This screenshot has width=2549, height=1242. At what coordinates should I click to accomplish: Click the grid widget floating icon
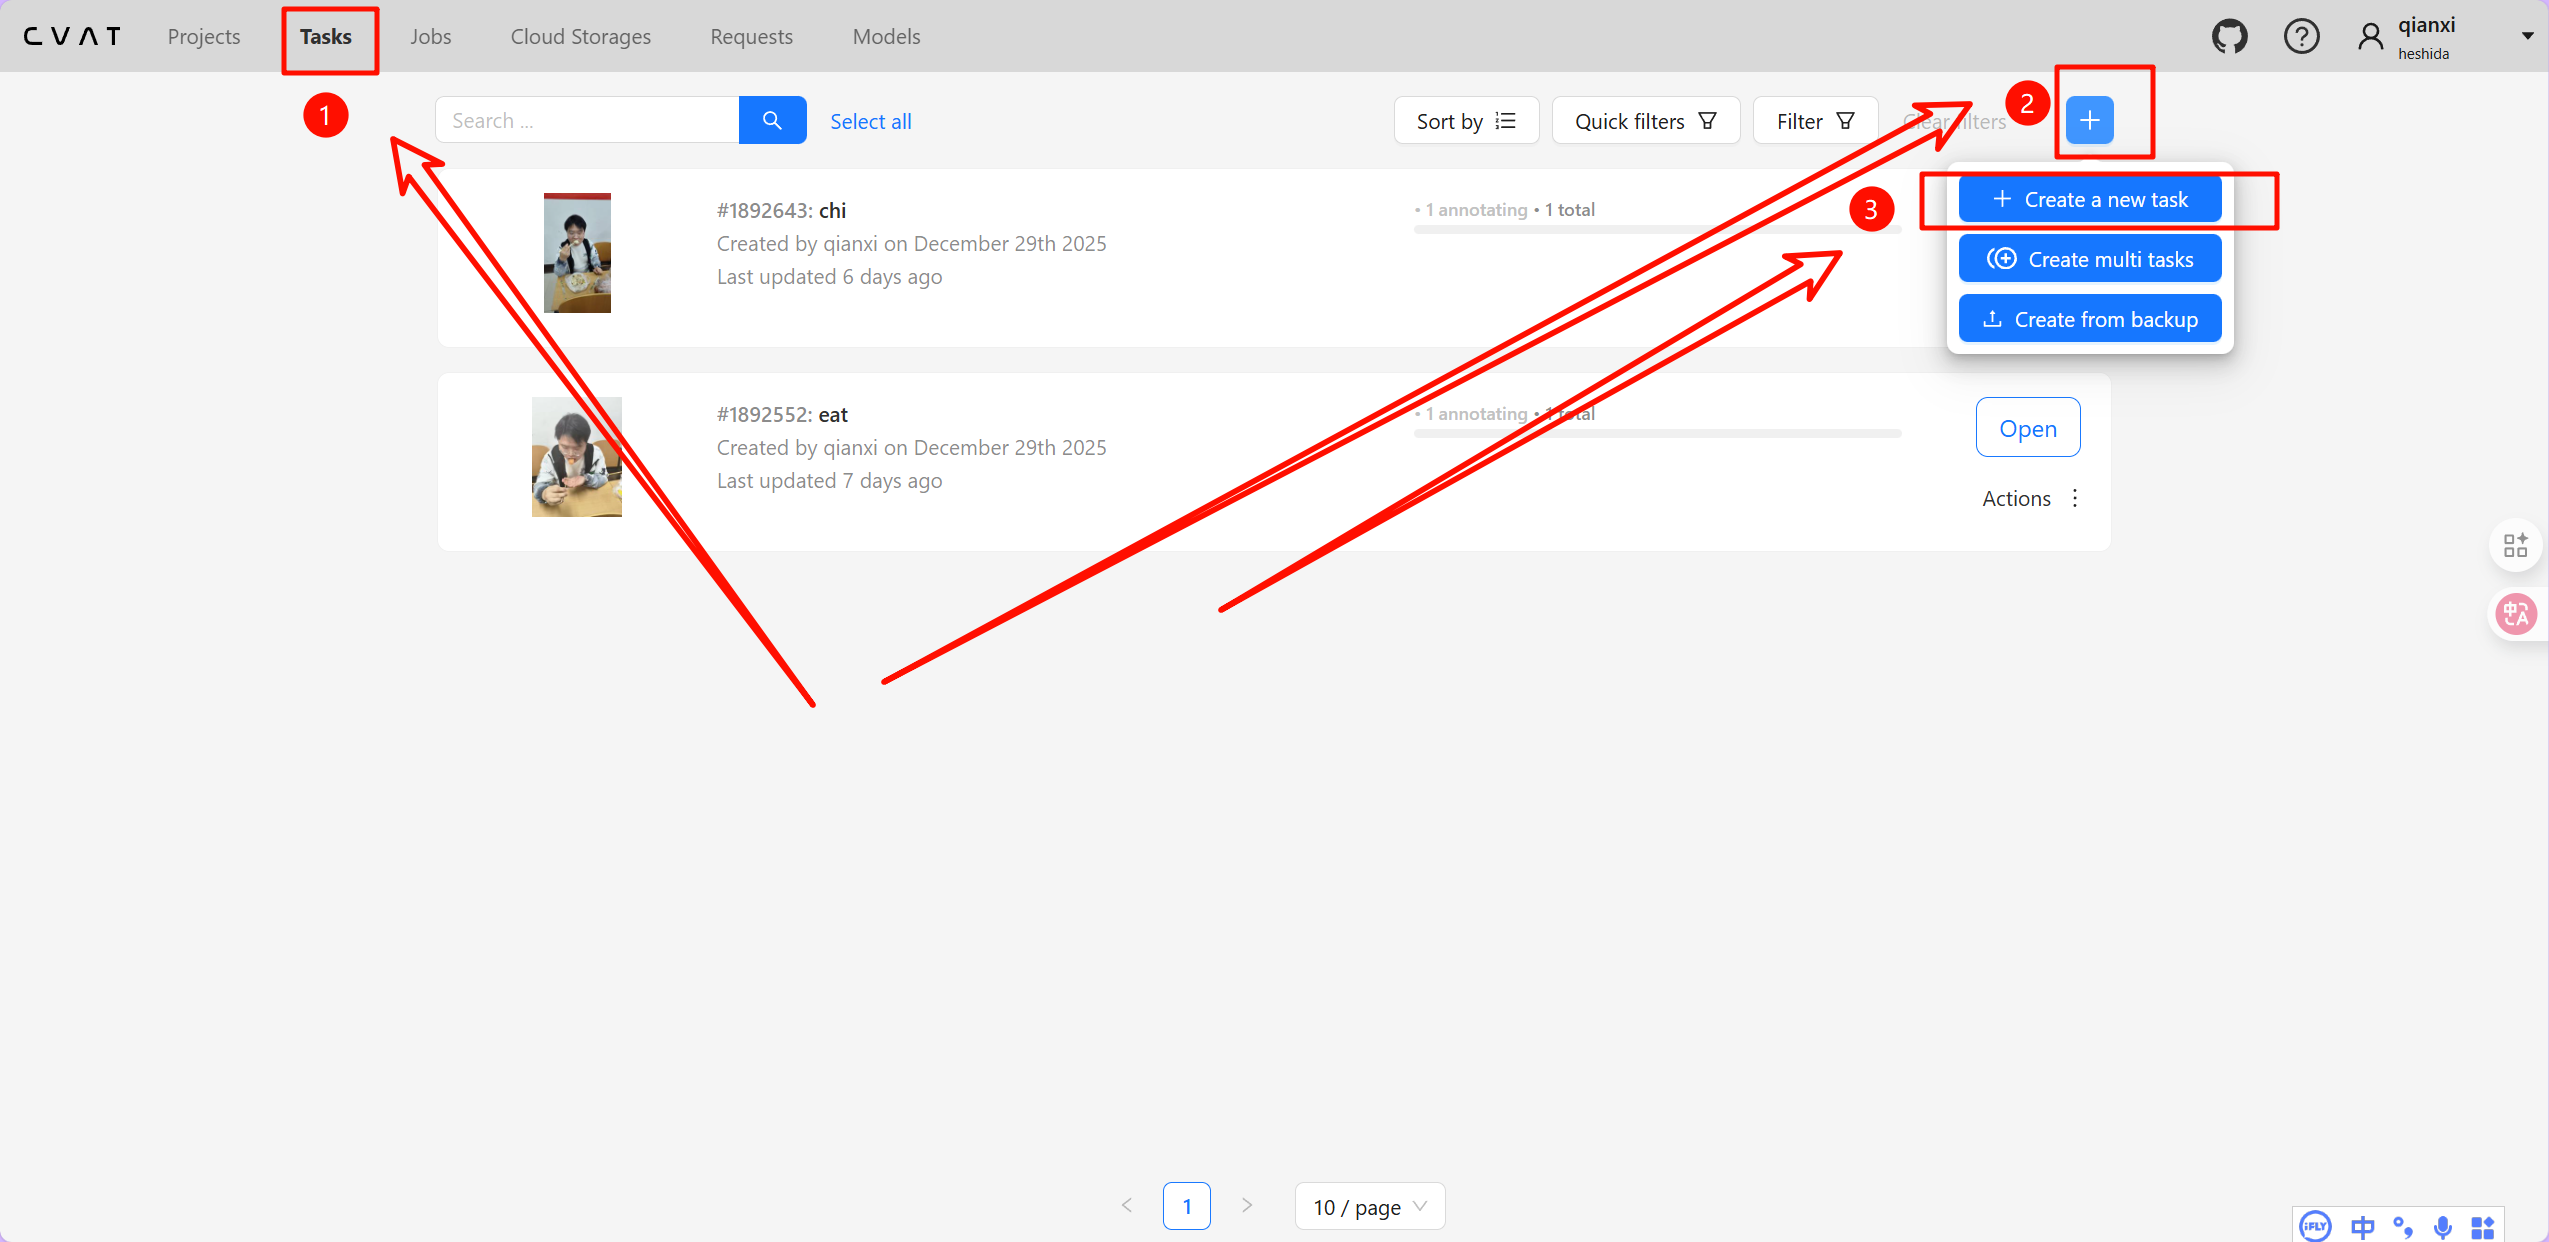(x=2515, y=546)
